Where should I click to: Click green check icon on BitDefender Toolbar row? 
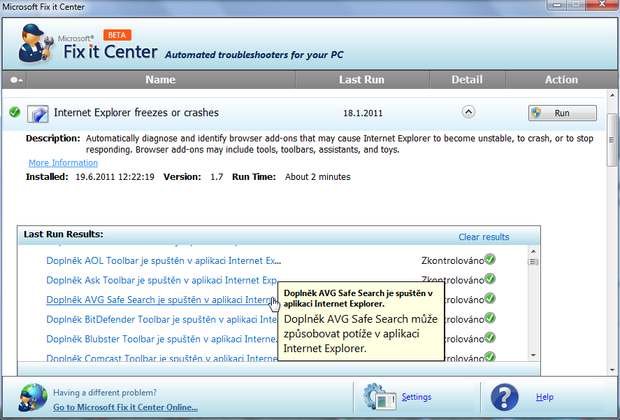(490, 318)
